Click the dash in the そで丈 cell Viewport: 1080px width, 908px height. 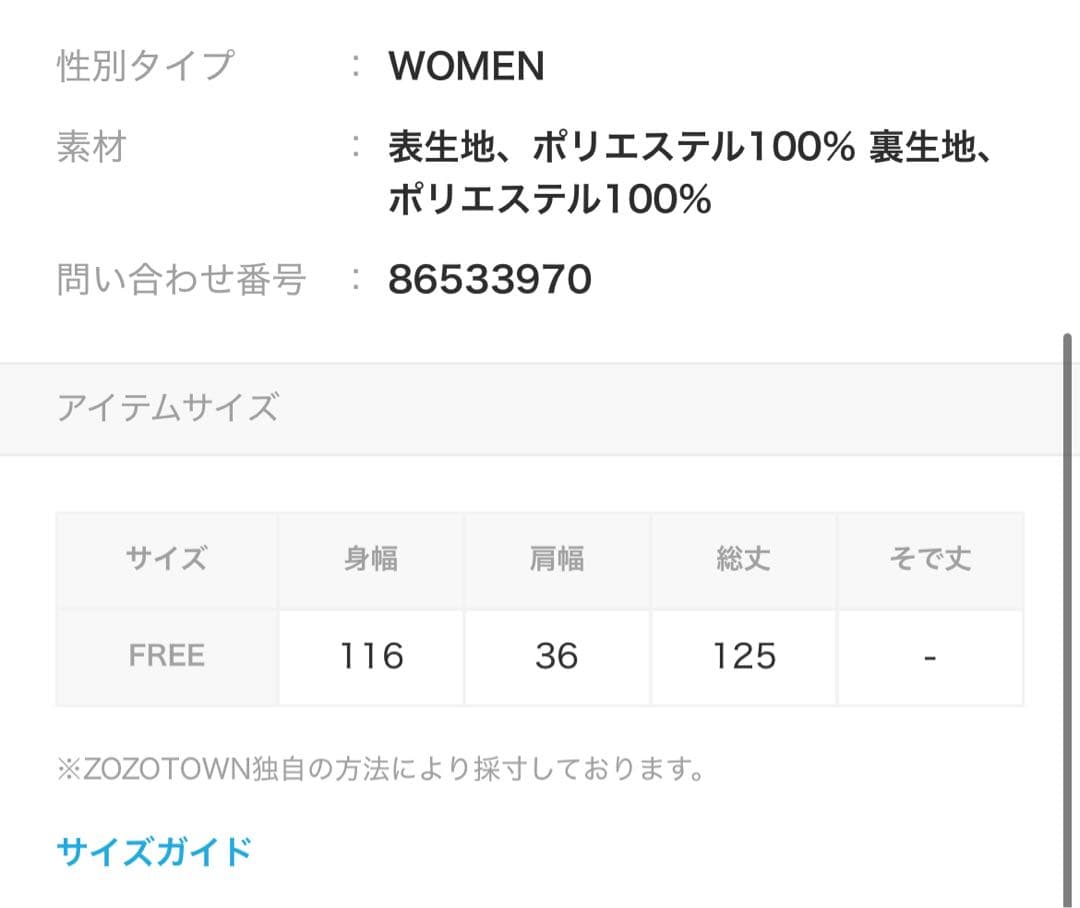click(x=930, y=657)
